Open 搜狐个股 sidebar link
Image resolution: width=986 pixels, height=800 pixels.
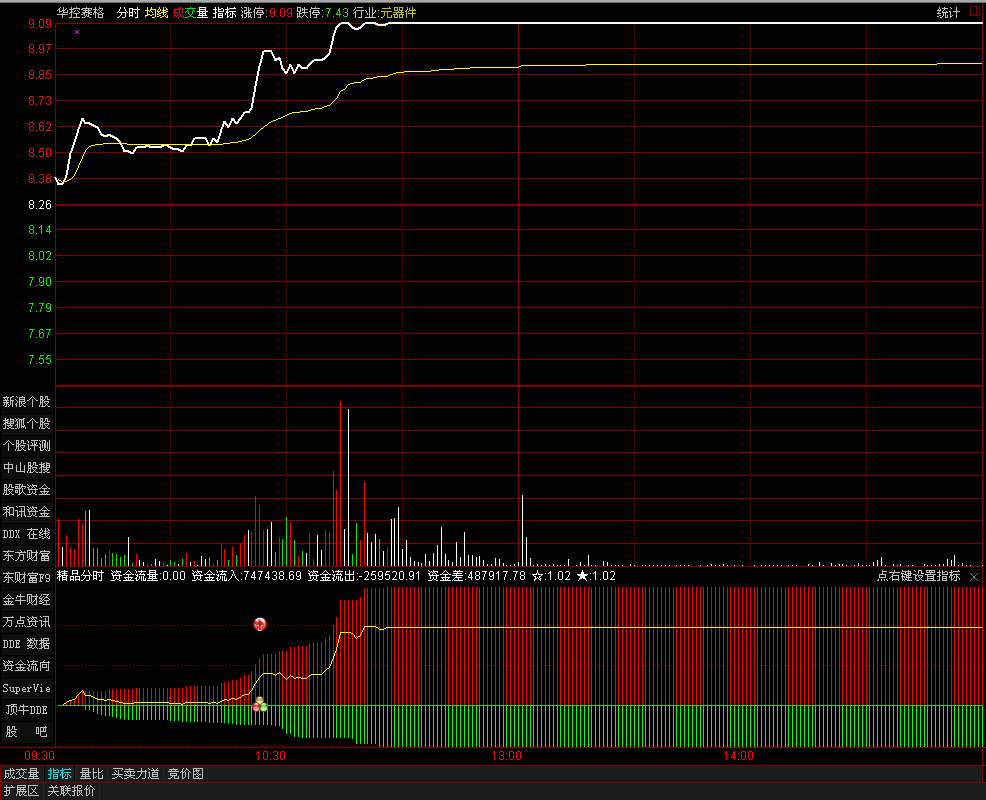click(x=26, y=423)
